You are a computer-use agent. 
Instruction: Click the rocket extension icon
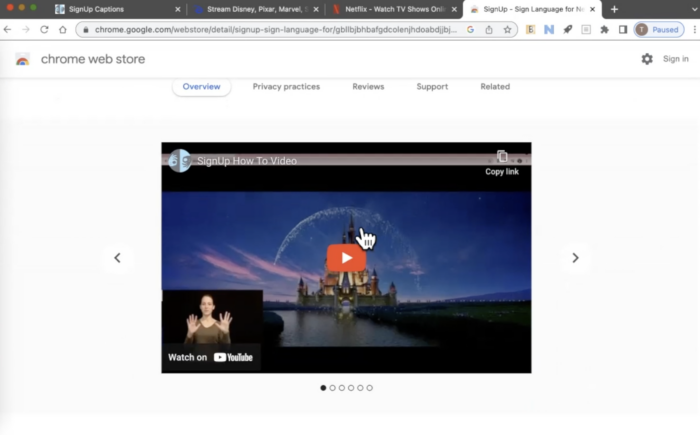click(567, 29)
